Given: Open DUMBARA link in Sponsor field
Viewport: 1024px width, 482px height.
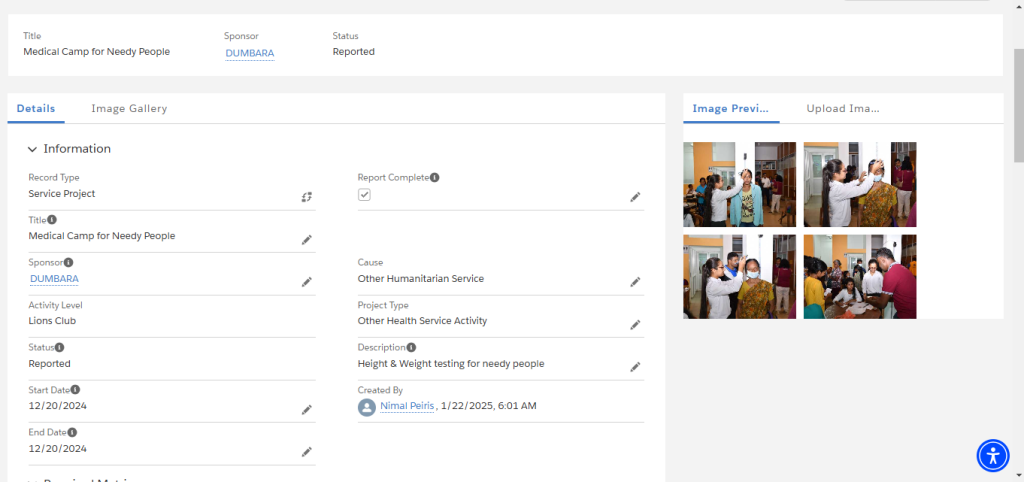Looking at the screenshot, I should click(54, 279).
